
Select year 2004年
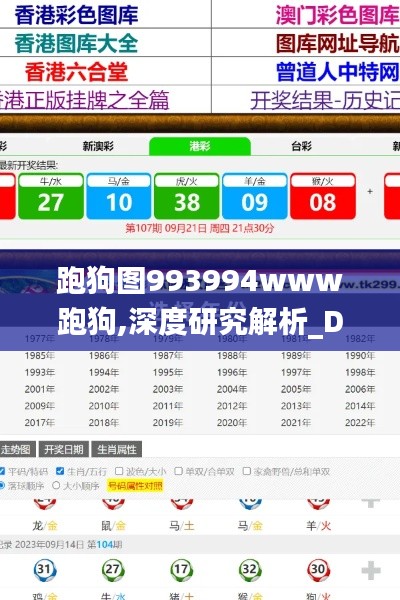(232, 389)
